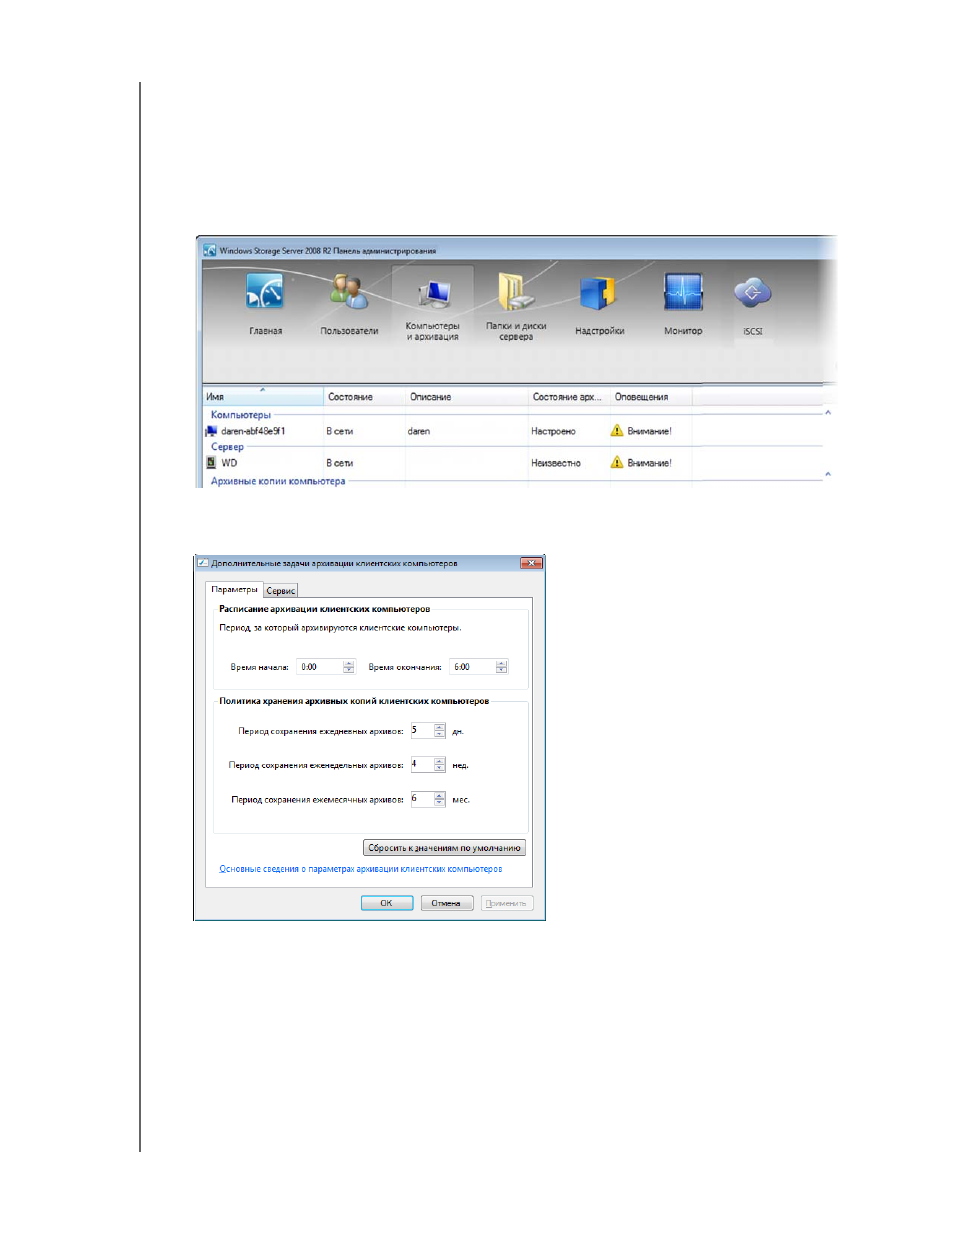Increase monthly archives retention months
The height and width of the screenshot is (1235, 954).
click(x=439, y=795)
